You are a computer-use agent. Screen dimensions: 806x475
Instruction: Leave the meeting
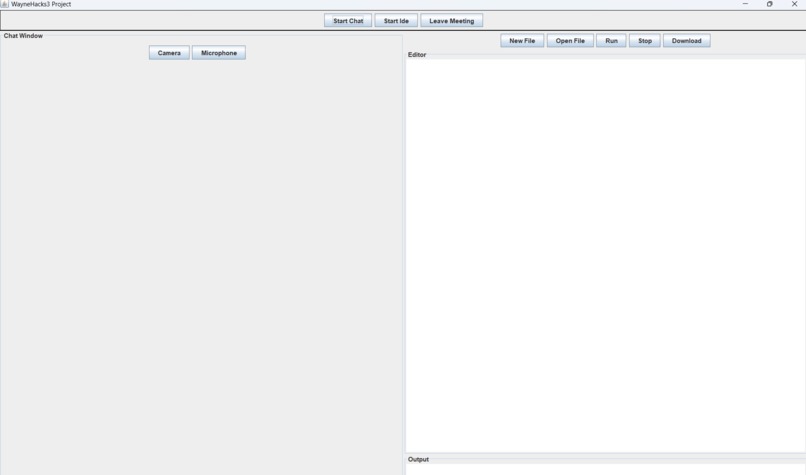451,21
